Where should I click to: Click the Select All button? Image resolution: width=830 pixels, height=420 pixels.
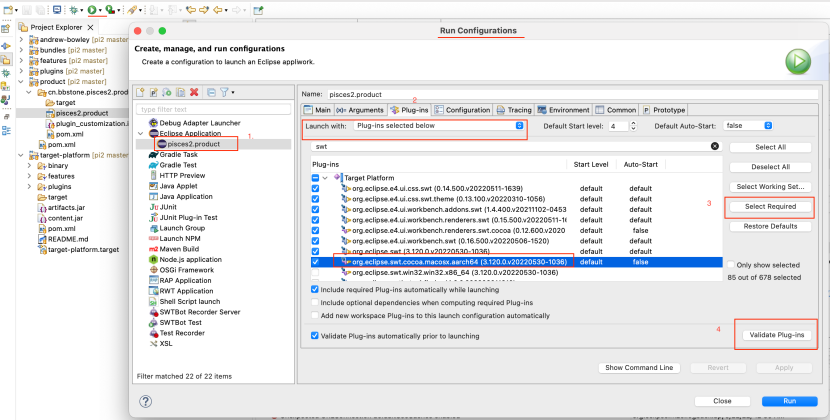click(770, 147)
